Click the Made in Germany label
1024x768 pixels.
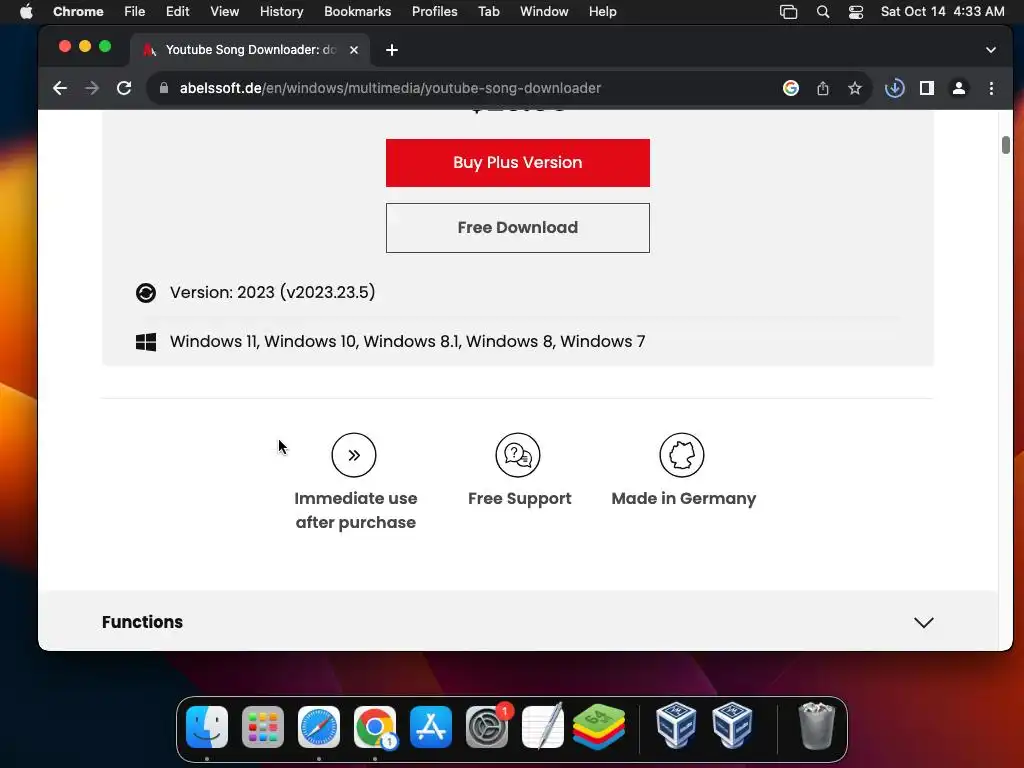point(684,499)
